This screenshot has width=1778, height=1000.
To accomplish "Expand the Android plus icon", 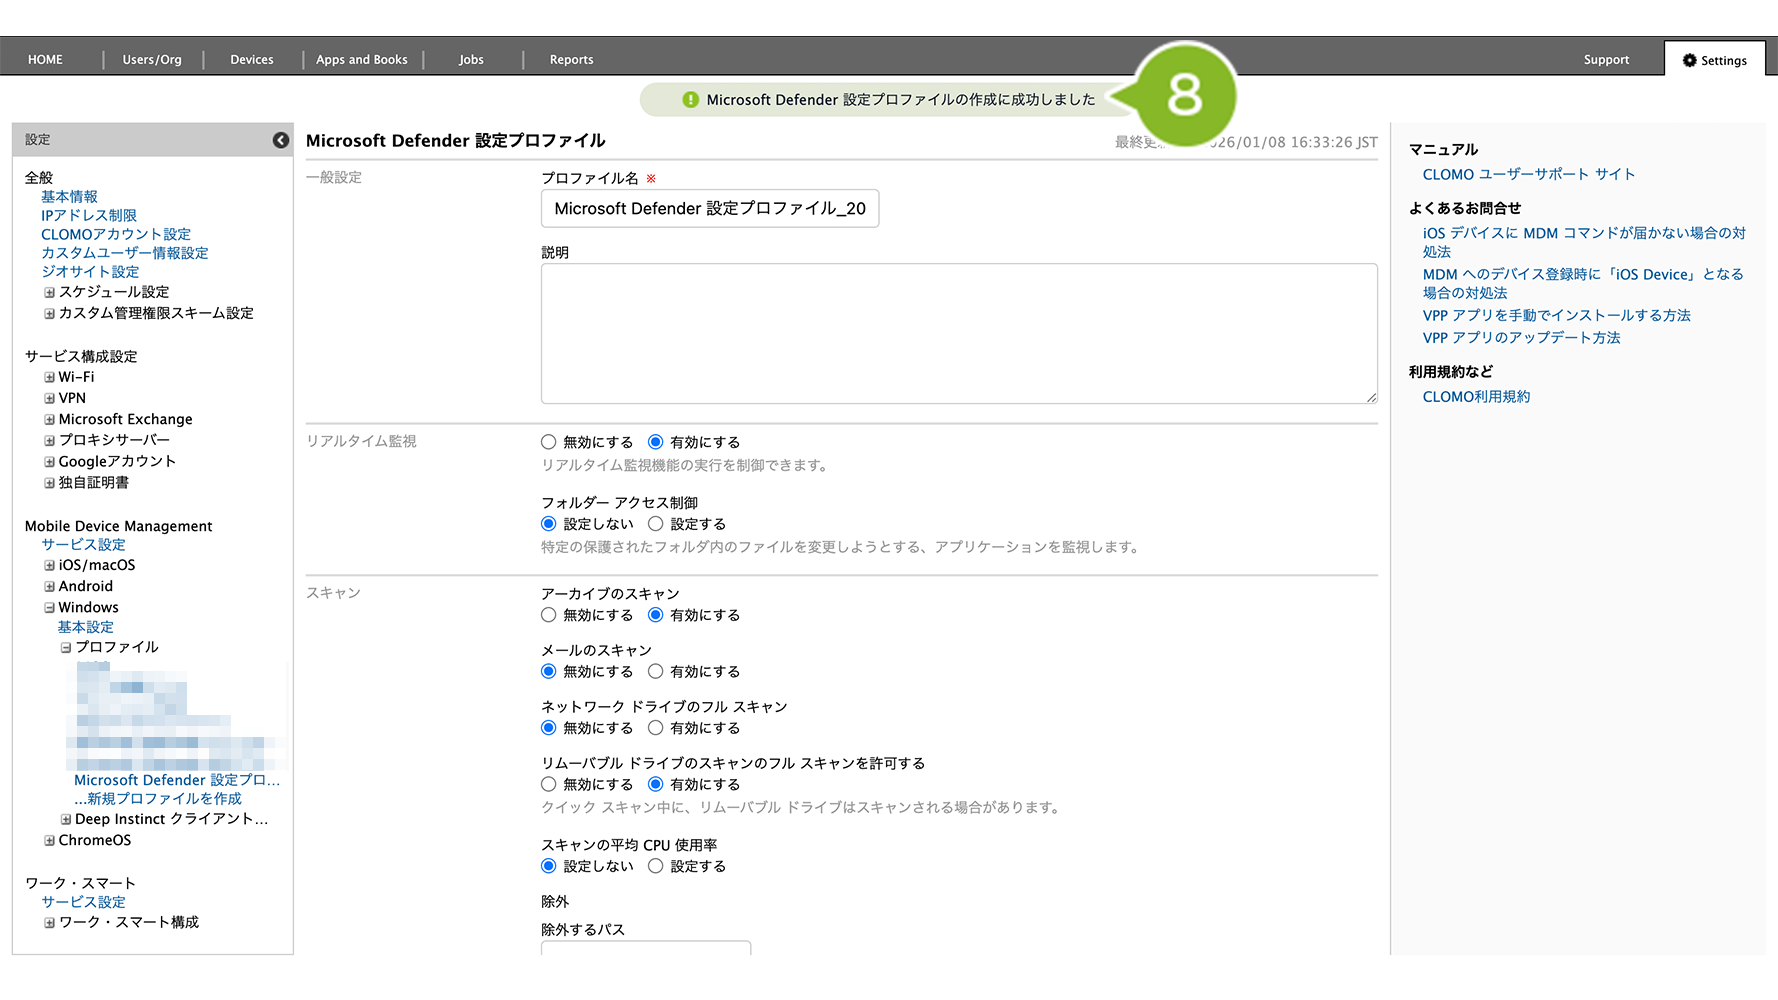I will coord(49,587).
